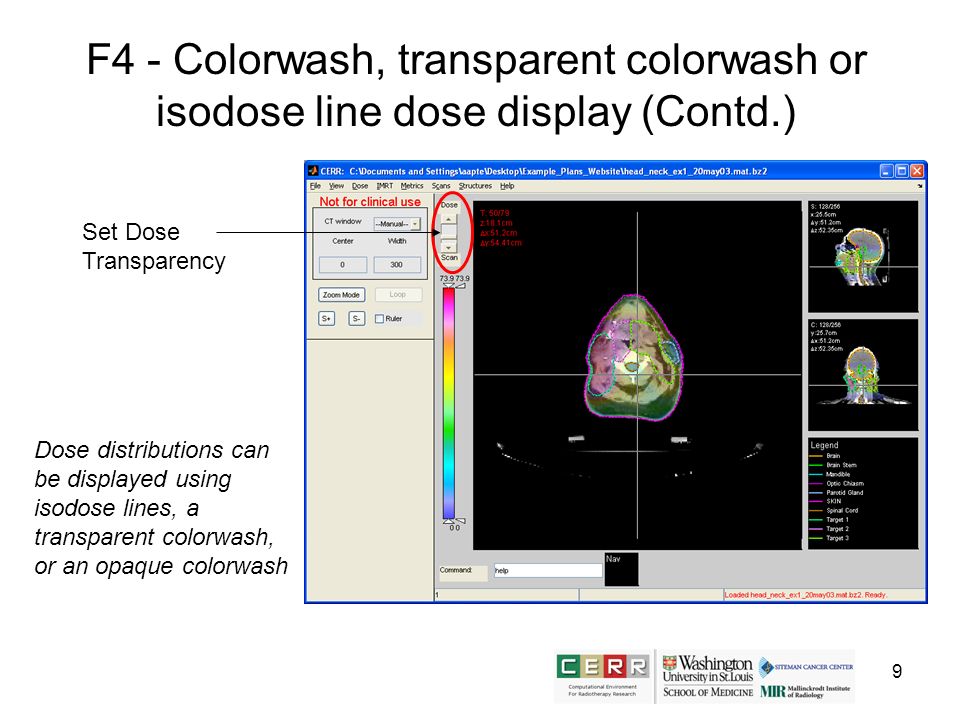
Task: Click the Parotid Gland legend entry
Action: (844, 493)
